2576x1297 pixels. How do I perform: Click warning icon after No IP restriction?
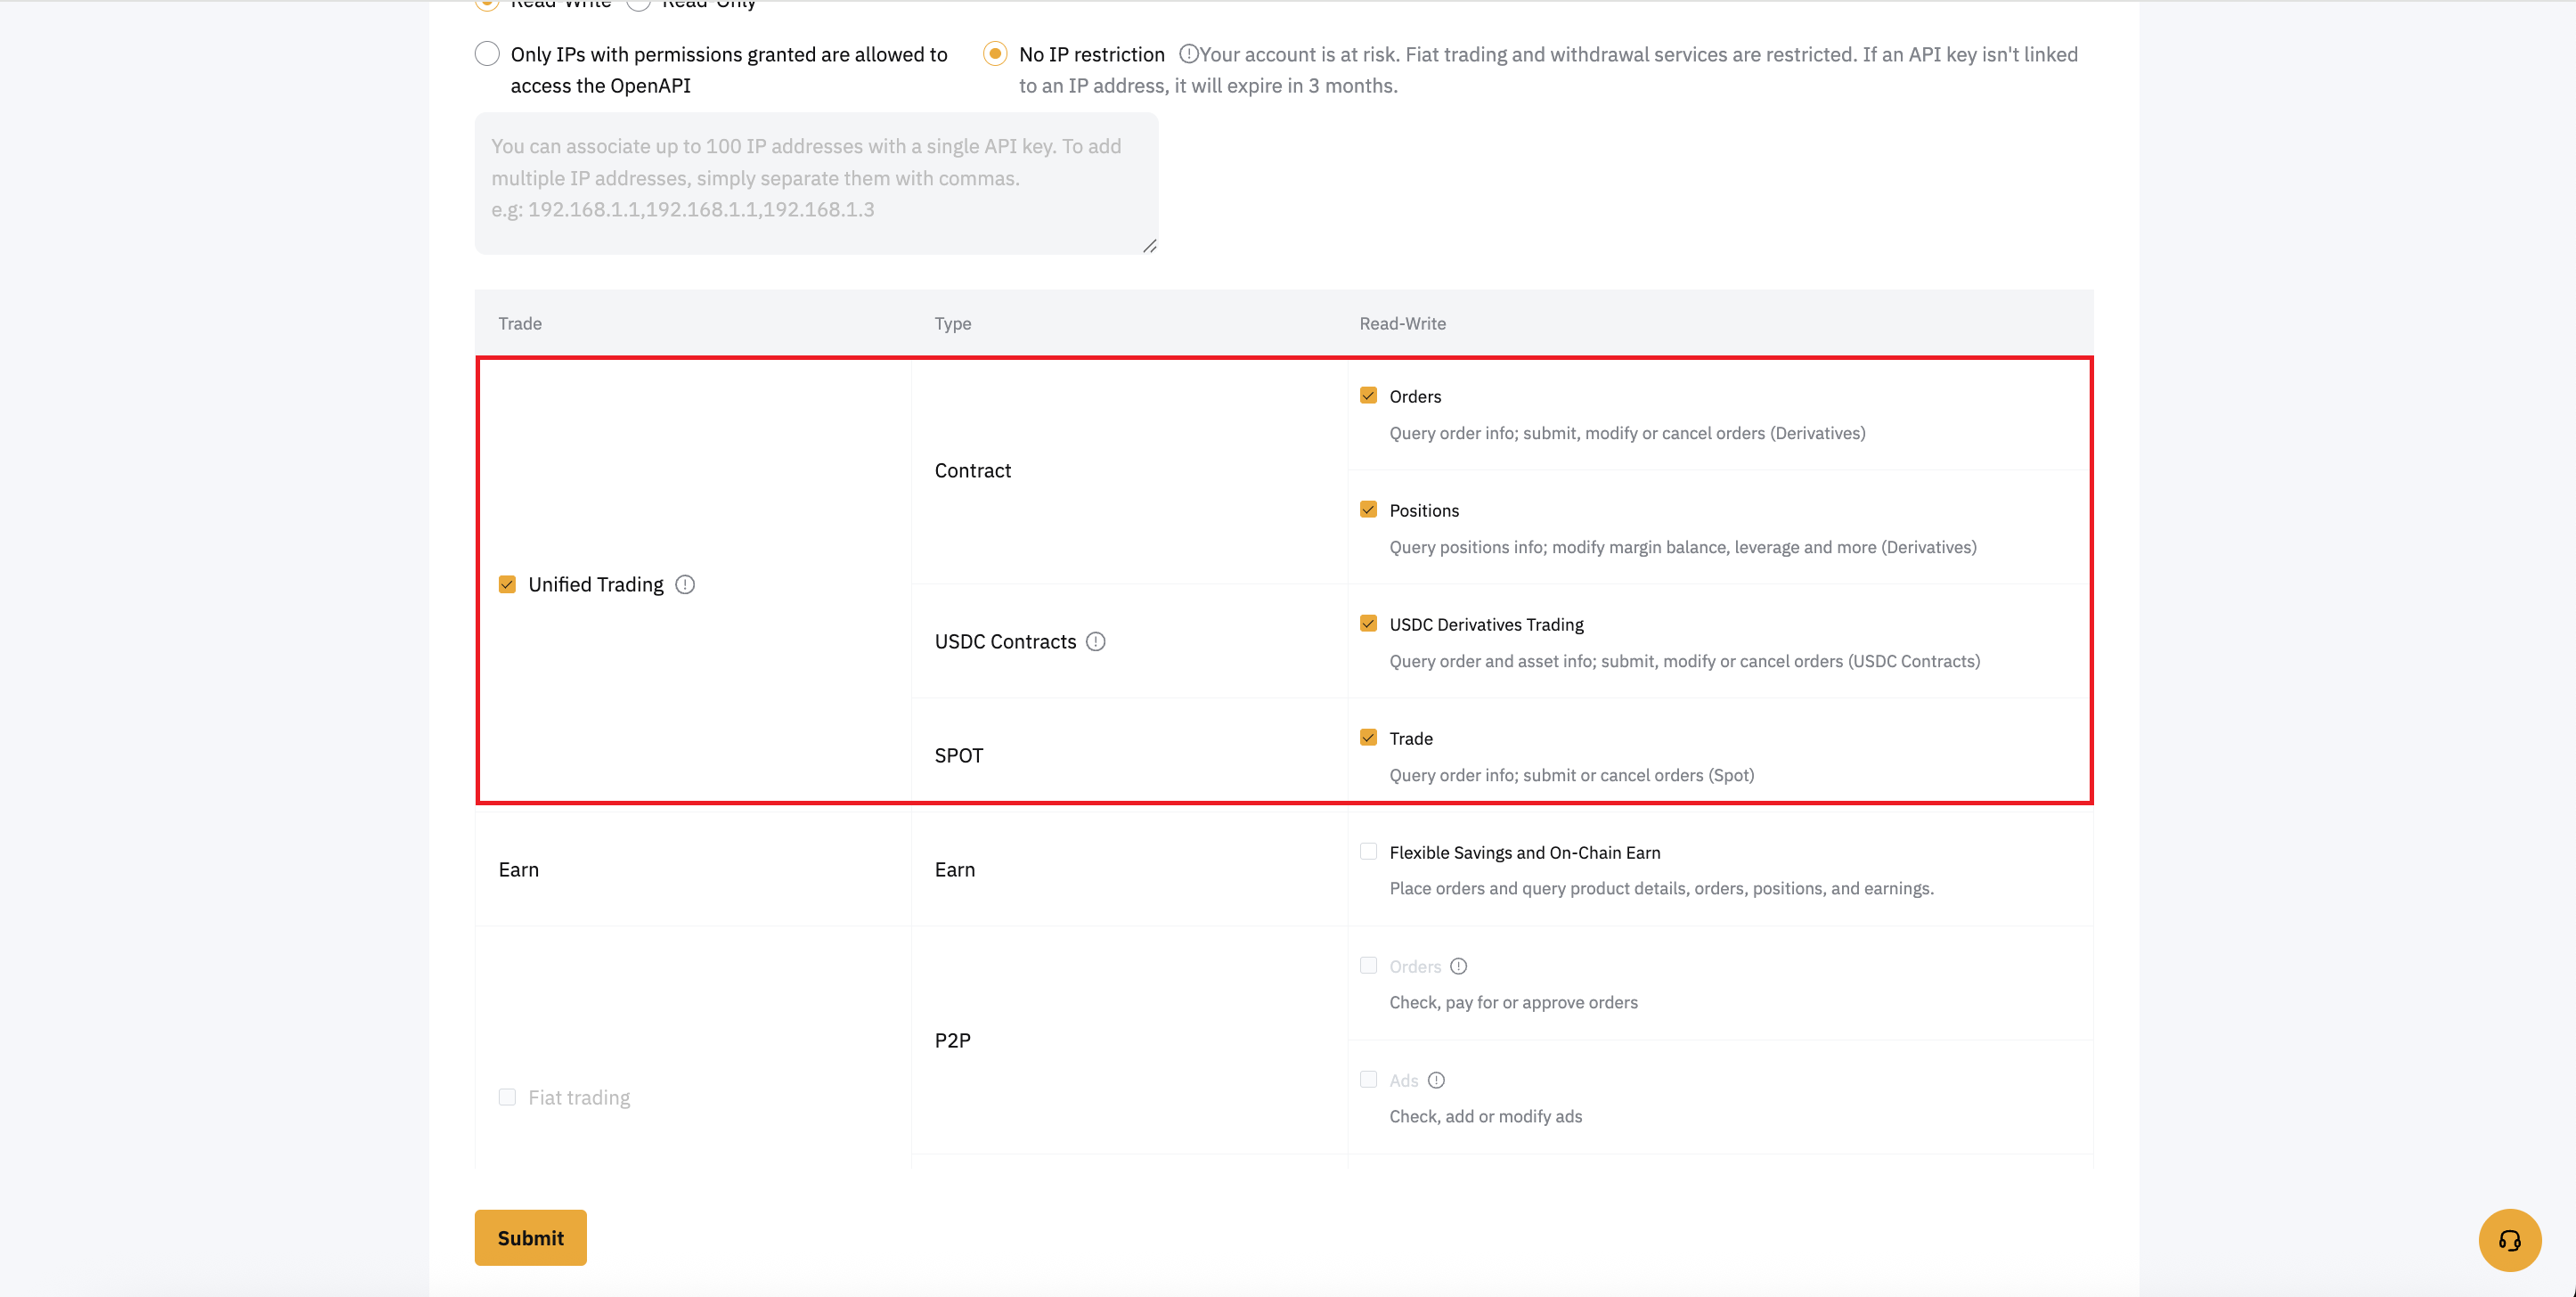click(x=1188, y=54)
